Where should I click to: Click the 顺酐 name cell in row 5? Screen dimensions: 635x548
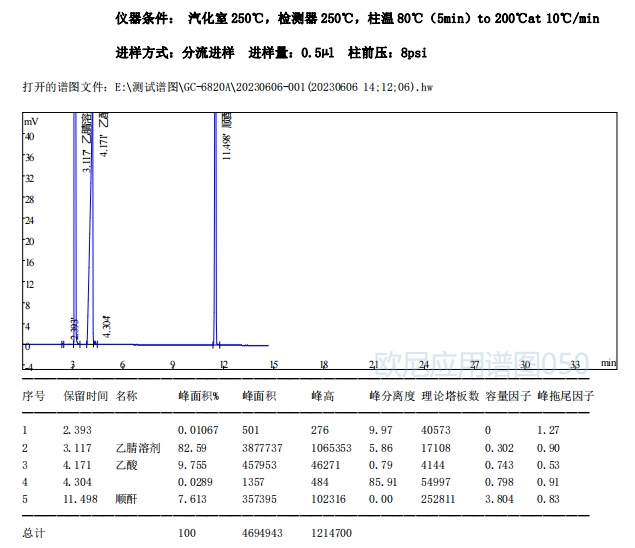pyautogui.click(x=125, y=498)
